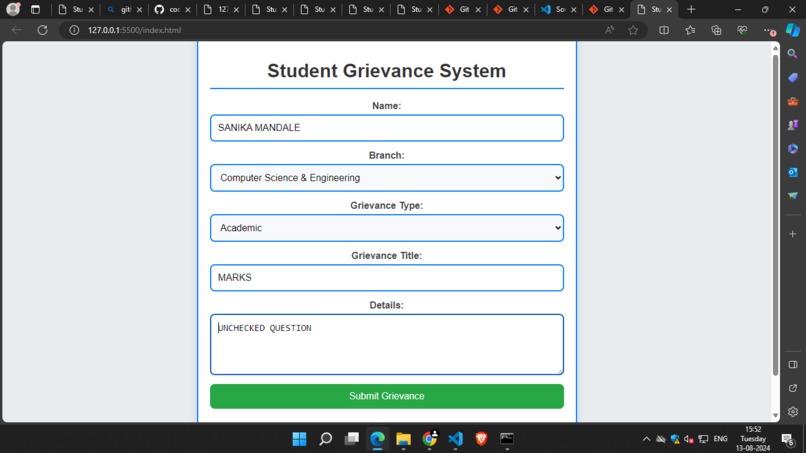Open the Grievance Type dropdown
The height and width of the screenshot is (453, 806).
tap(387, 228)
